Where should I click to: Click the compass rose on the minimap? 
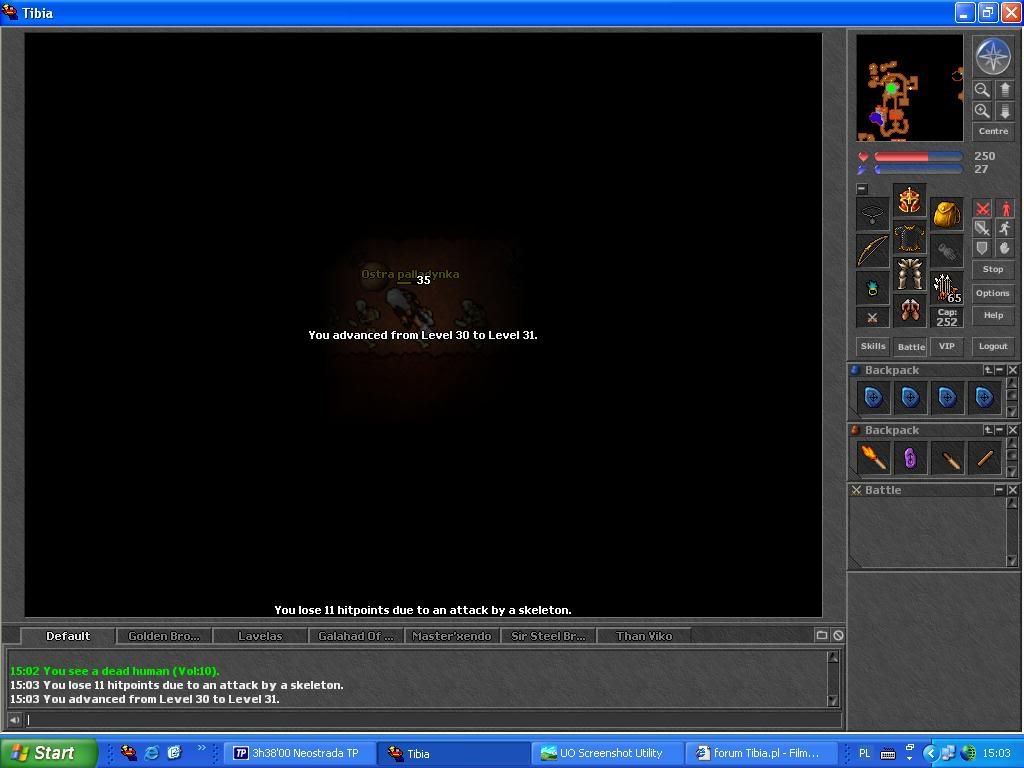[993, 56]
